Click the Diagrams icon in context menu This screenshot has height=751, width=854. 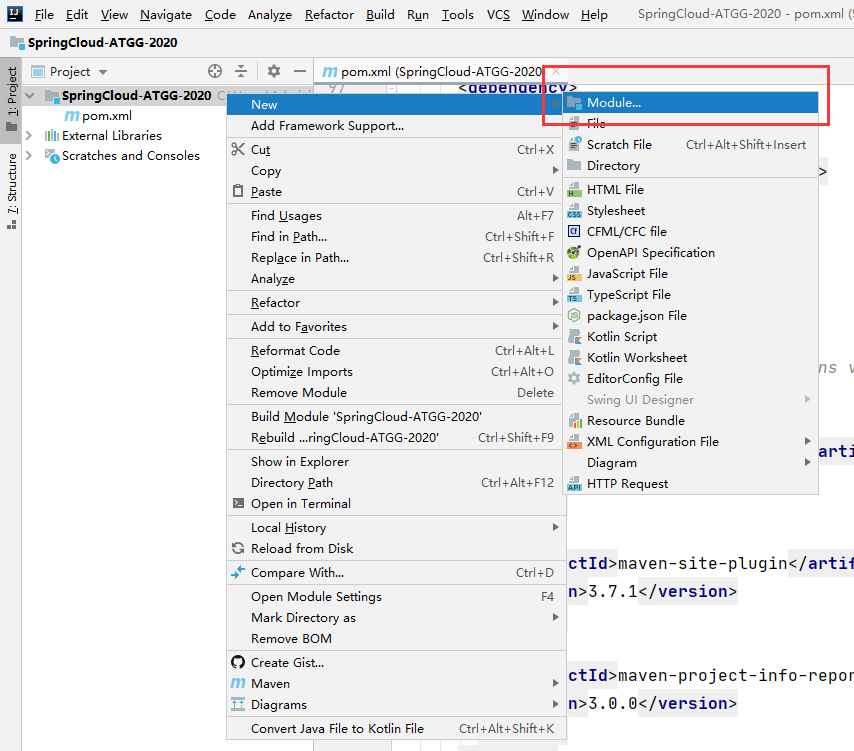pos(238,704)
